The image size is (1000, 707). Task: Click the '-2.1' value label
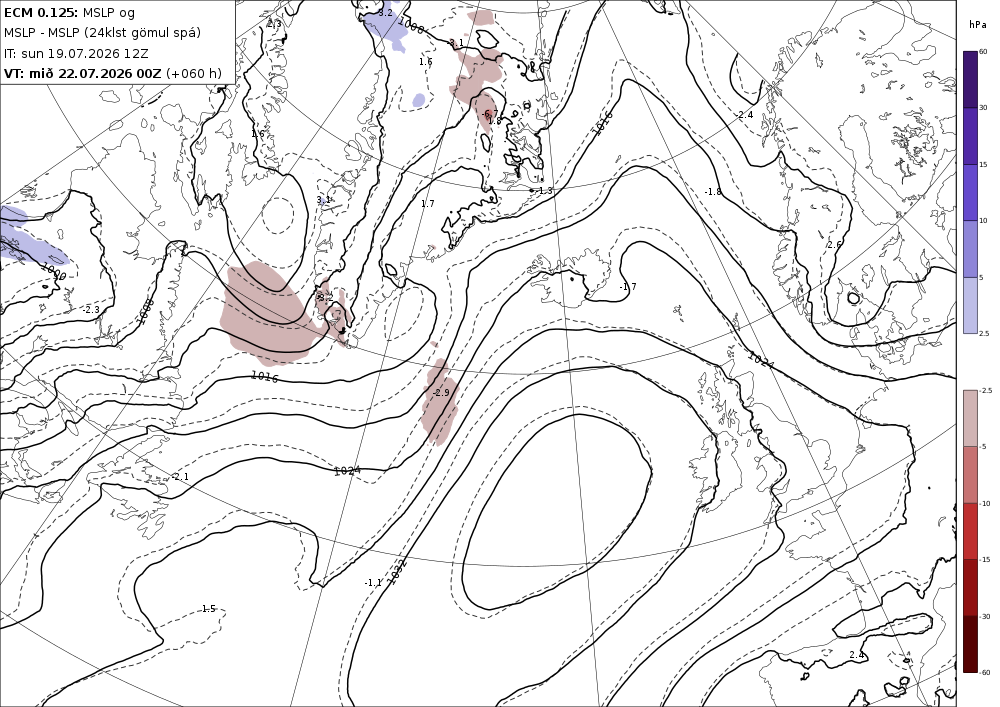click(180, 477)
